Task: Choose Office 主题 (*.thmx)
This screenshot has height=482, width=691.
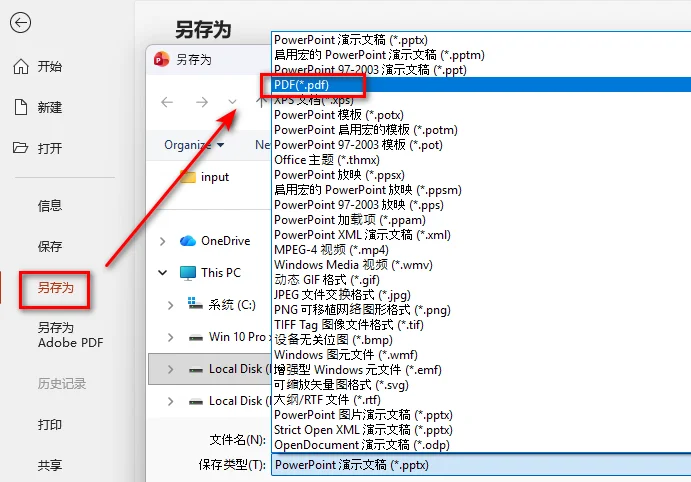Action: [481, 160]
